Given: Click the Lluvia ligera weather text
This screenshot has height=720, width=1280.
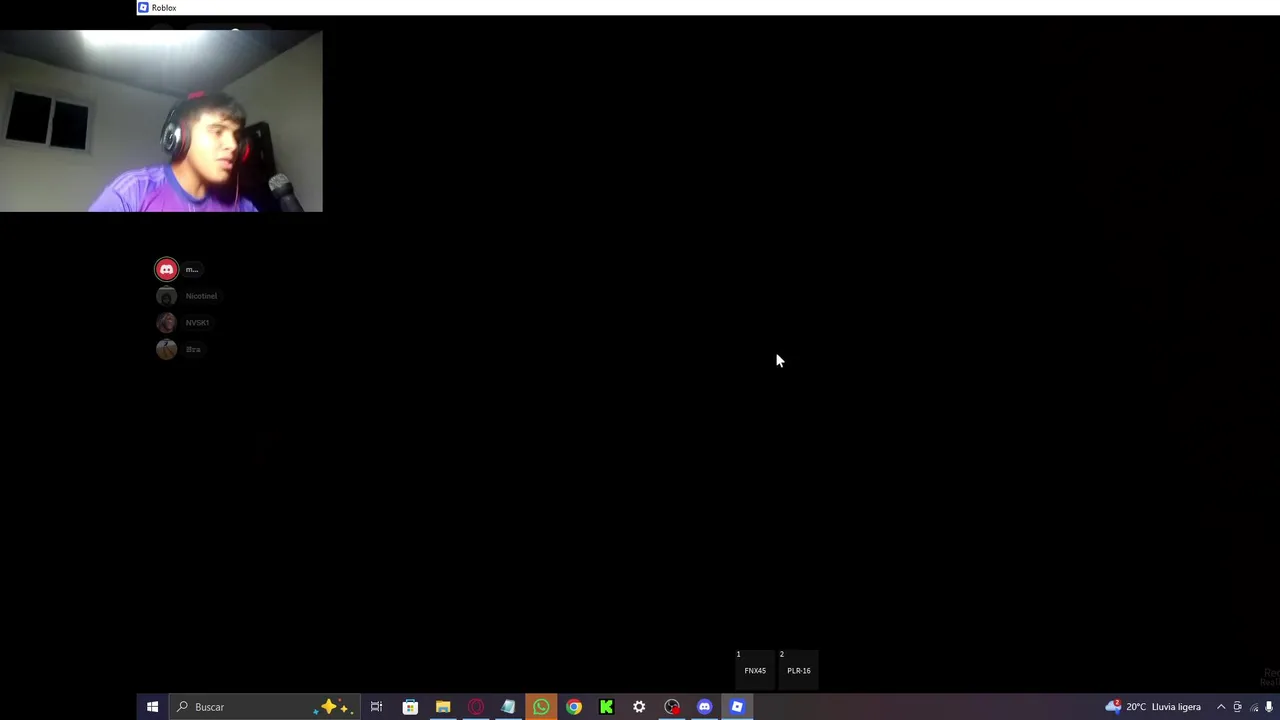Looking at the screenshot, I should click(1177, 707).
